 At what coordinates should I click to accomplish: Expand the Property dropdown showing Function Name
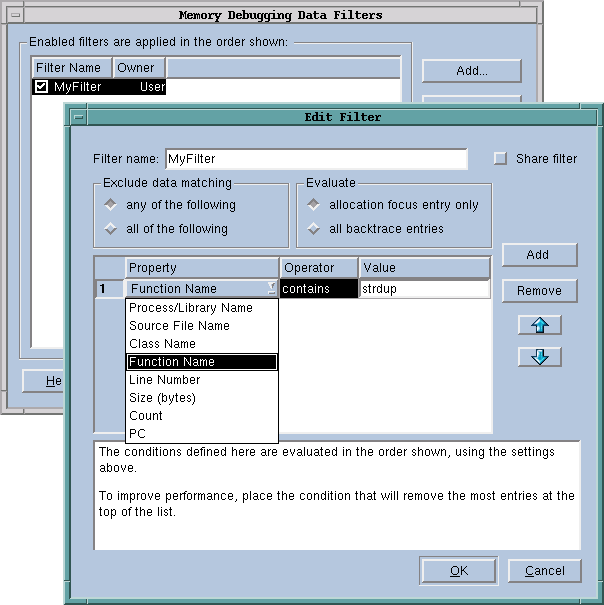[202, 289]
